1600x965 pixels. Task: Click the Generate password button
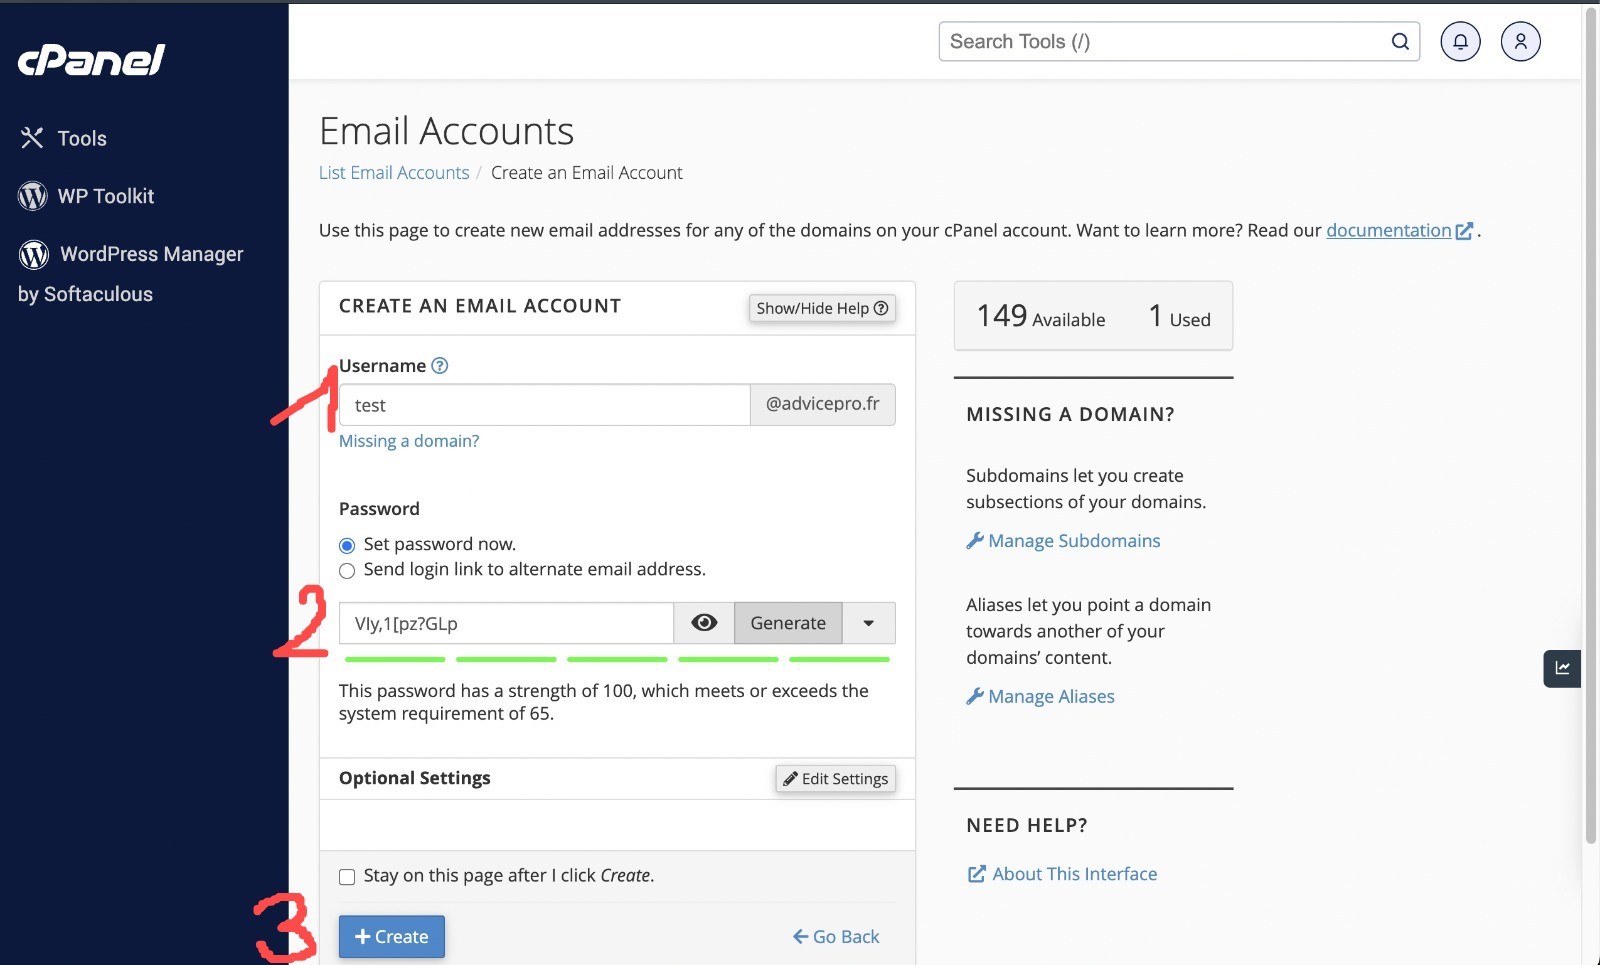click(x=788, y=623)
